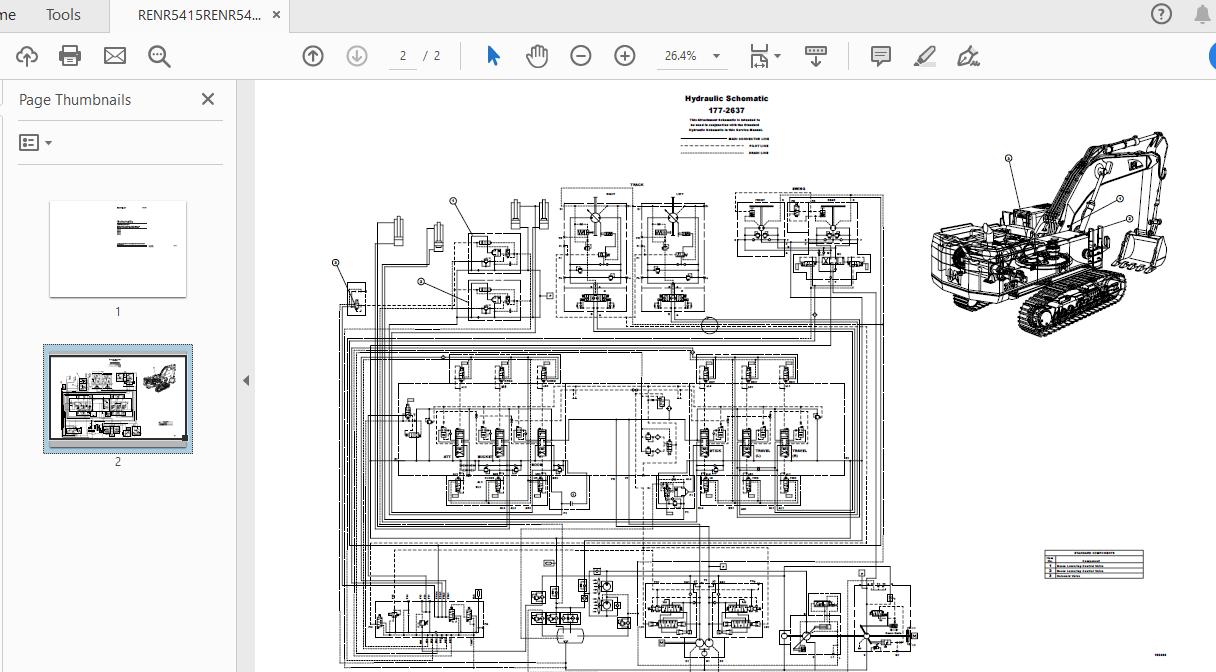Toggle the scrolling mode keyboard icon
Image resolution: width=1216 pixels, height=672 pixels.
(816, 56)
